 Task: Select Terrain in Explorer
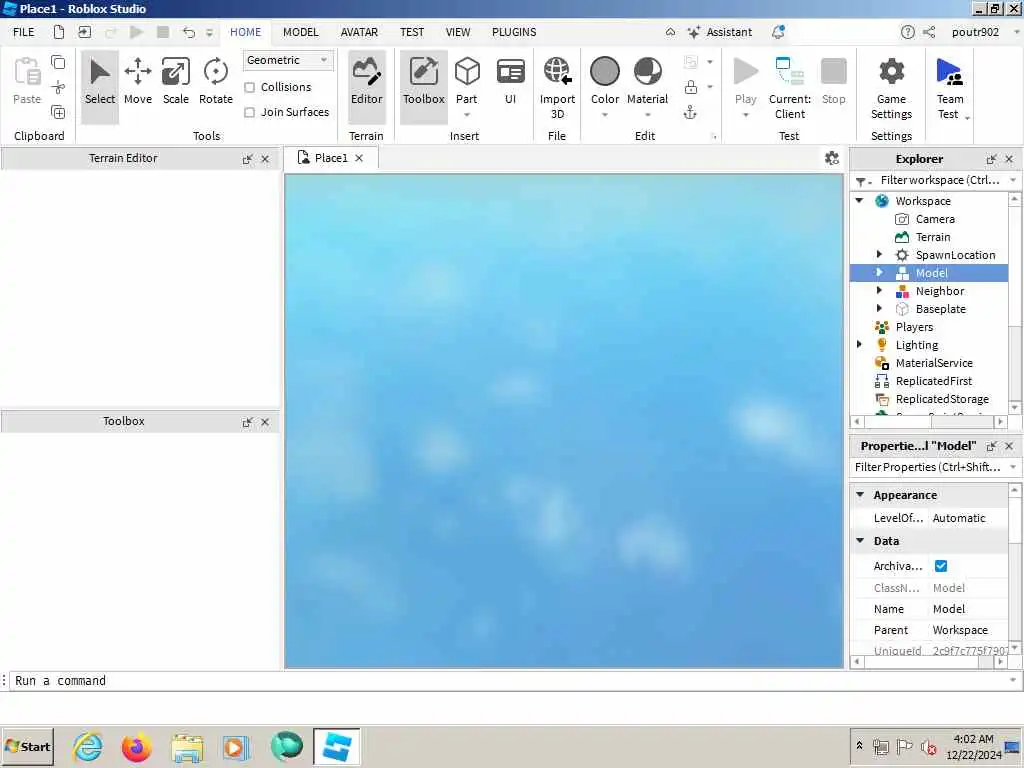tap(933, 237)
